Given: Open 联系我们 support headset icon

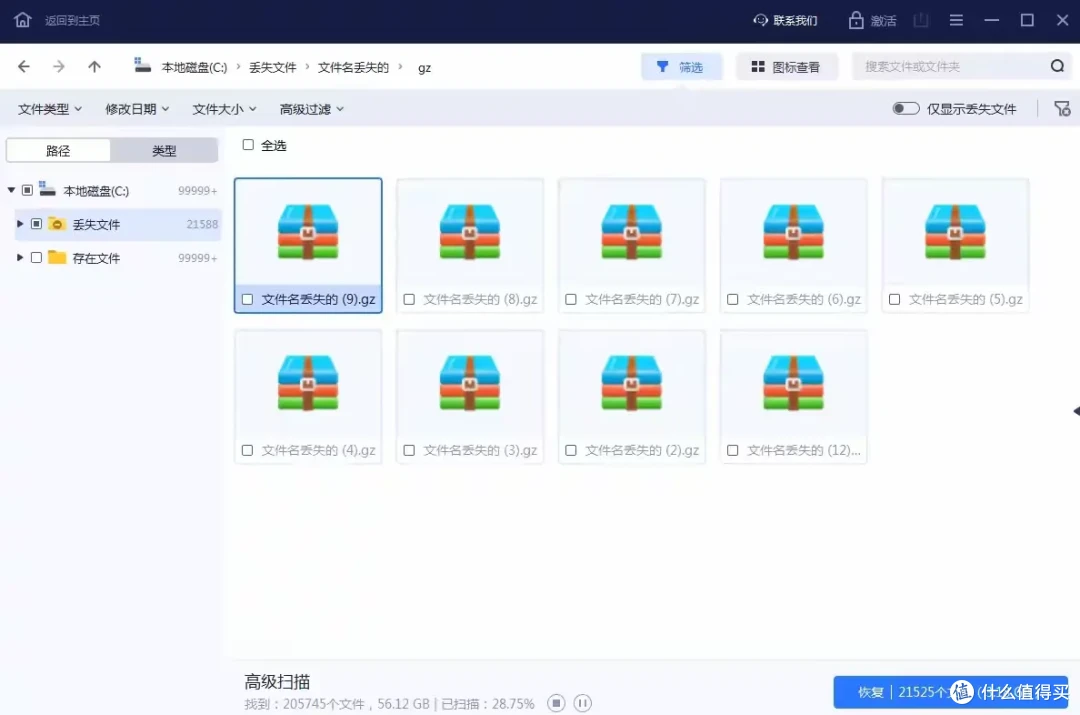Looking at the screenshot, I should [x=760, y=20].
